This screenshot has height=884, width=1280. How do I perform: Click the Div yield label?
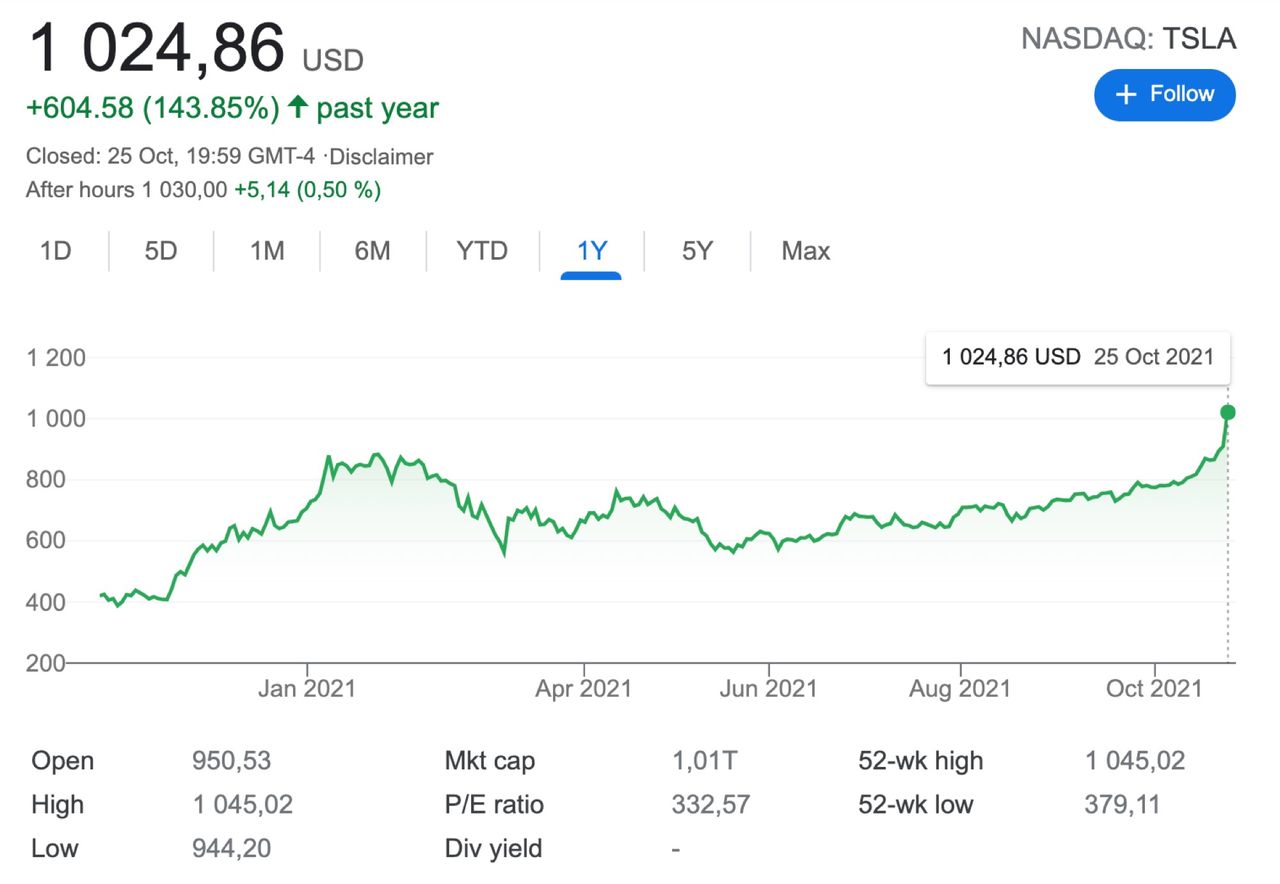pyautogui.click(x=493, y=849)
